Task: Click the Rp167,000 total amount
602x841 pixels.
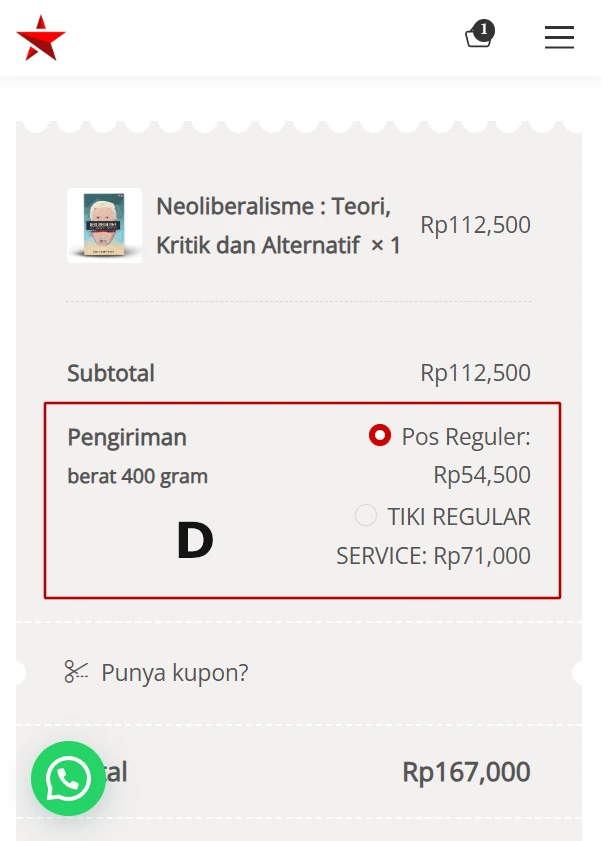Action: [x=466, y=771]
